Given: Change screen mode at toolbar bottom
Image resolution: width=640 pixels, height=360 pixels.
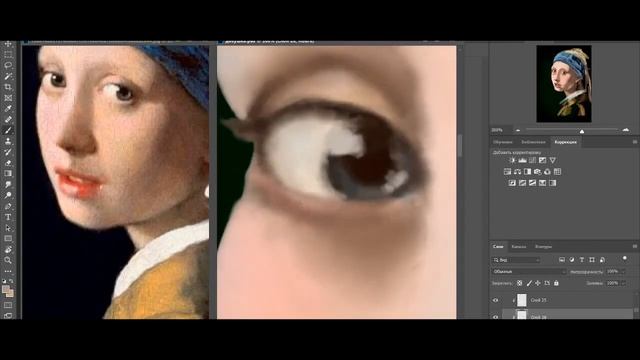Looking at the screenshot, I should [8, 315].
